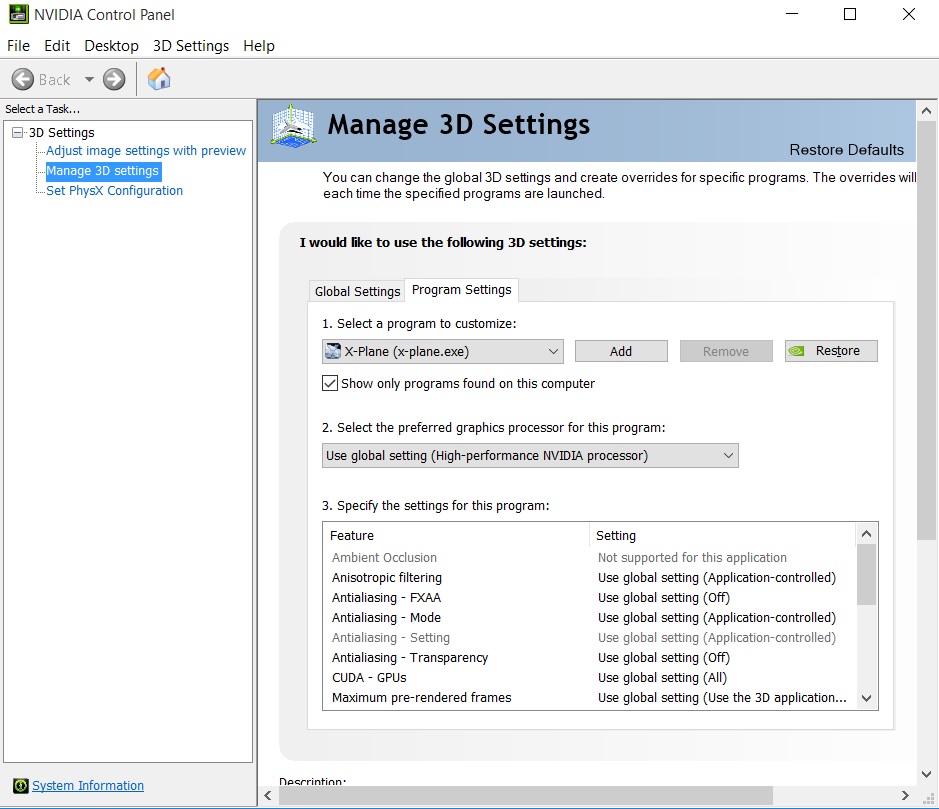Click the 'Ambient Occlusion' feature row
939x809 pixels.
[589, 557]
